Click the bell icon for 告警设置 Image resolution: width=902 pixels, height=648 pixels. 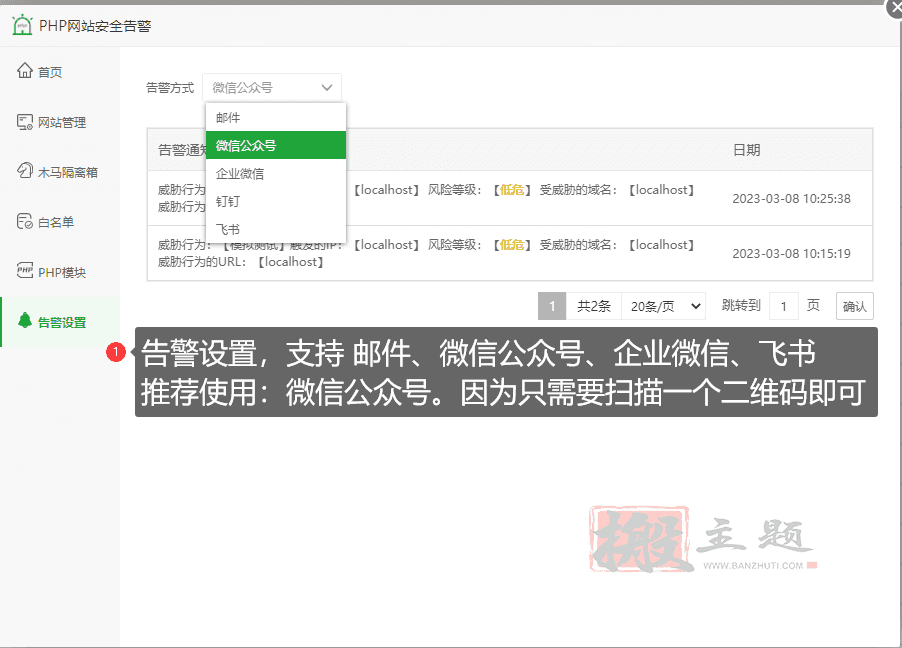click(x=25, y=321)
